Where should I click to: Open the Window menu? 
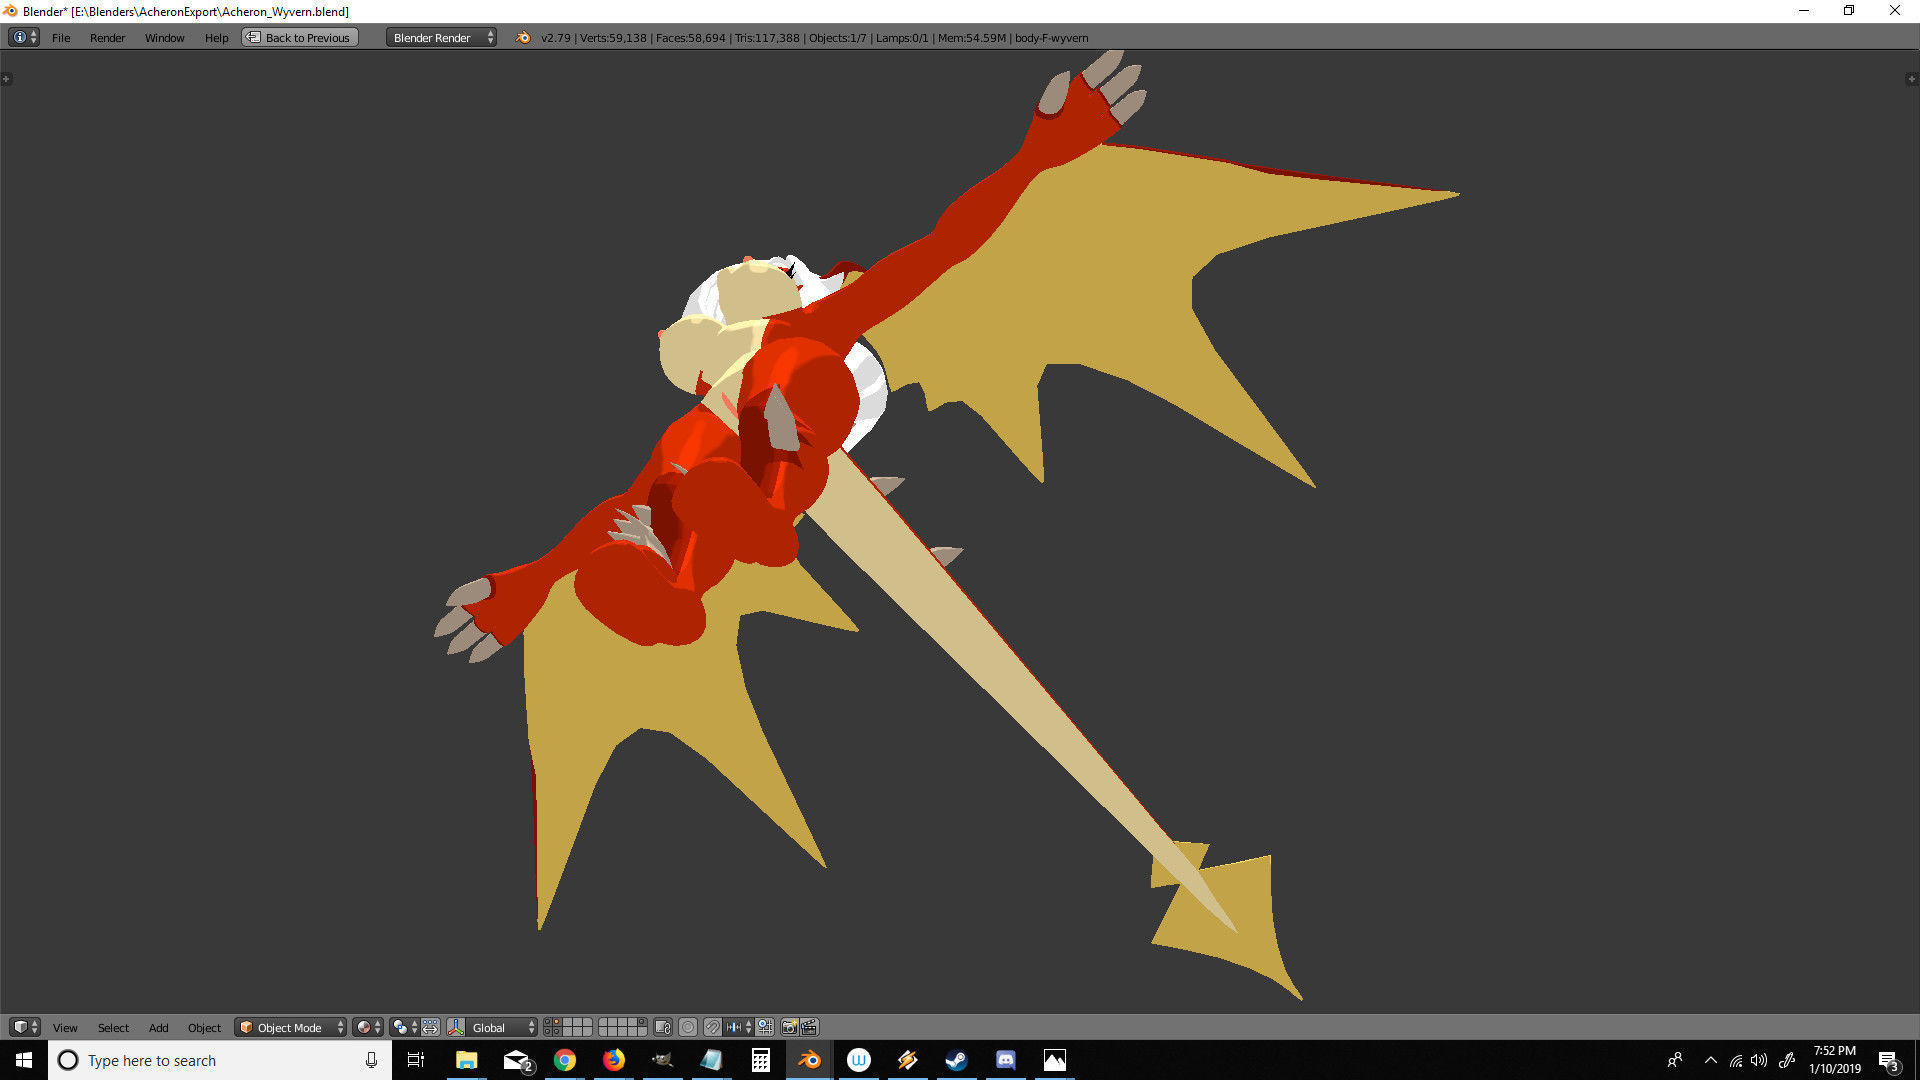click(x=164, y=38)
